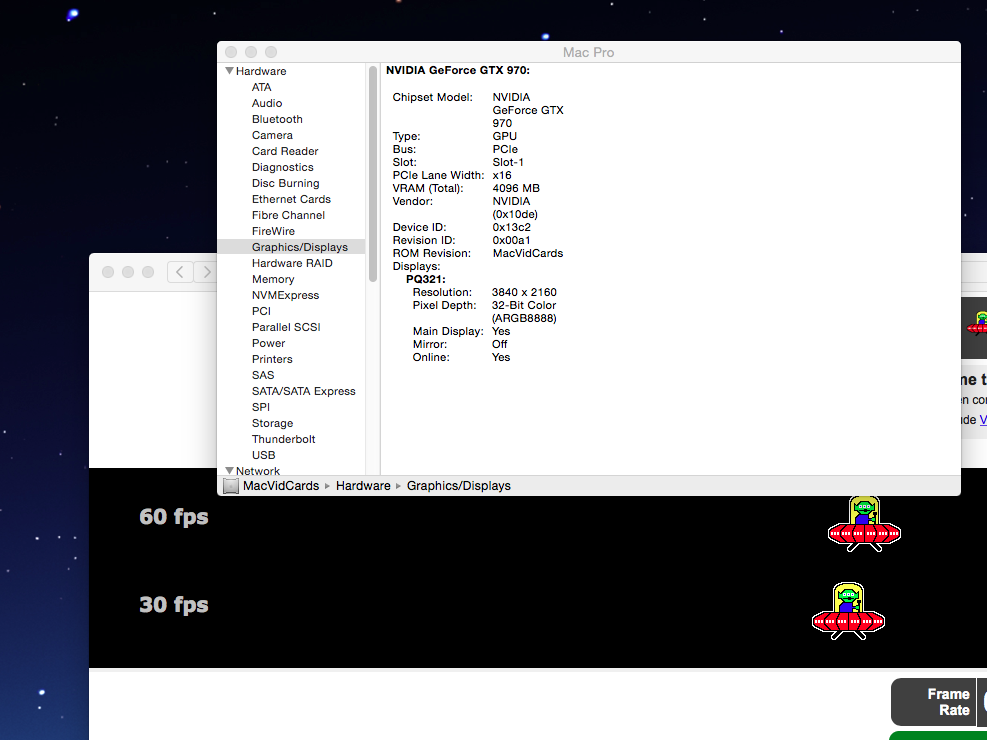Screen dimensions: 987x740
Task: Select Audio in the sidebar
Action: click(267, 103)
